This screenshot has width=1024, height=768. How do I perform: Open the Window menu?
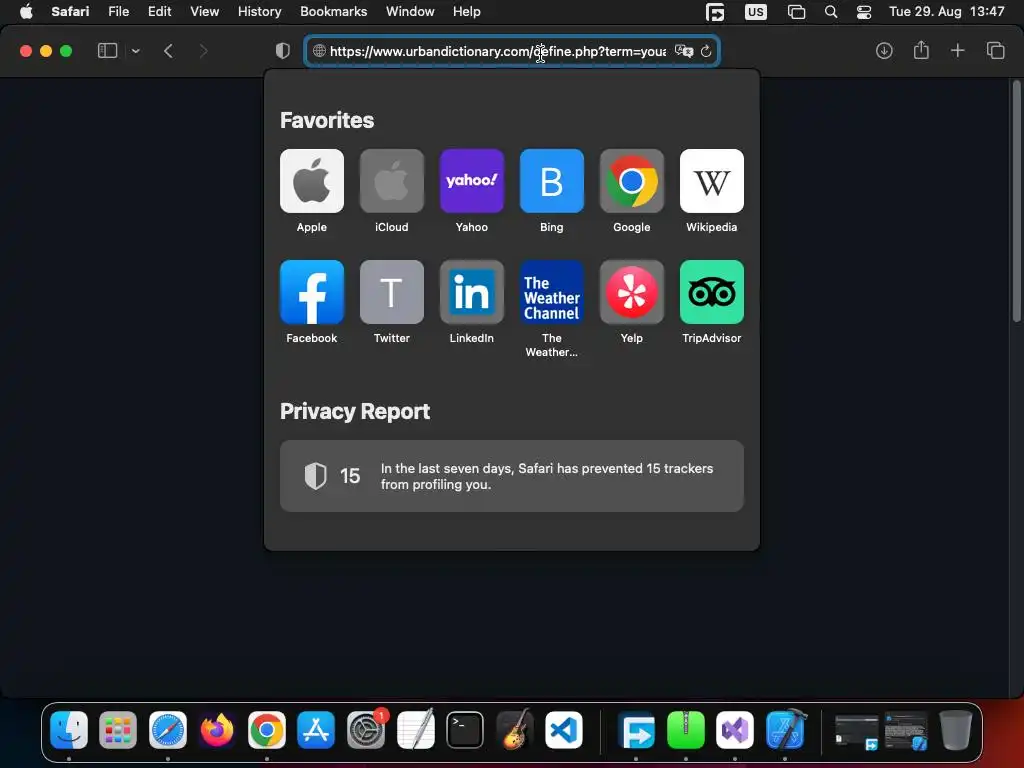[x=409, y=11]
